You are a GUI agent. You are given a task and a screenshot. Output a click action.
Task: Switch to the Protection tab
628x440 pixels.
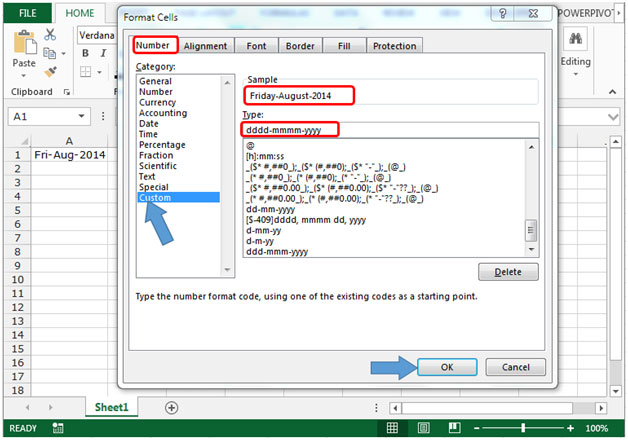pos(395,46)
